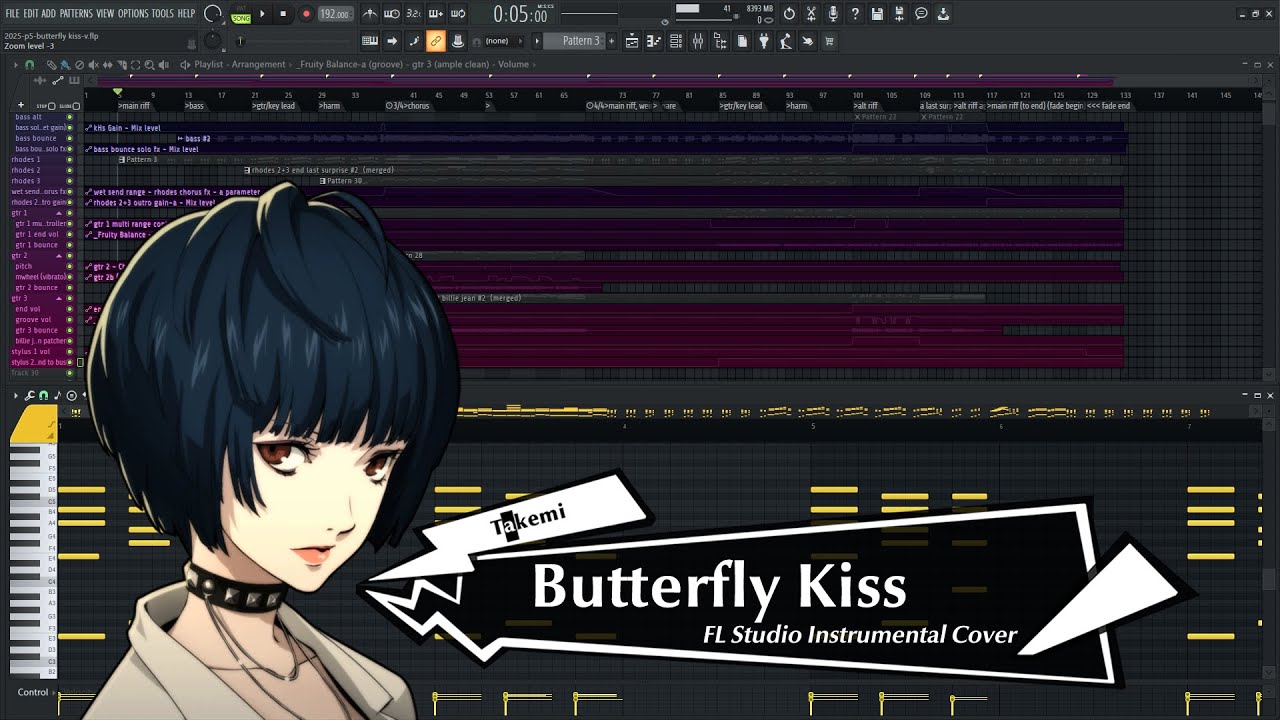Open the project picker pages icon

[x=742, y=41]
